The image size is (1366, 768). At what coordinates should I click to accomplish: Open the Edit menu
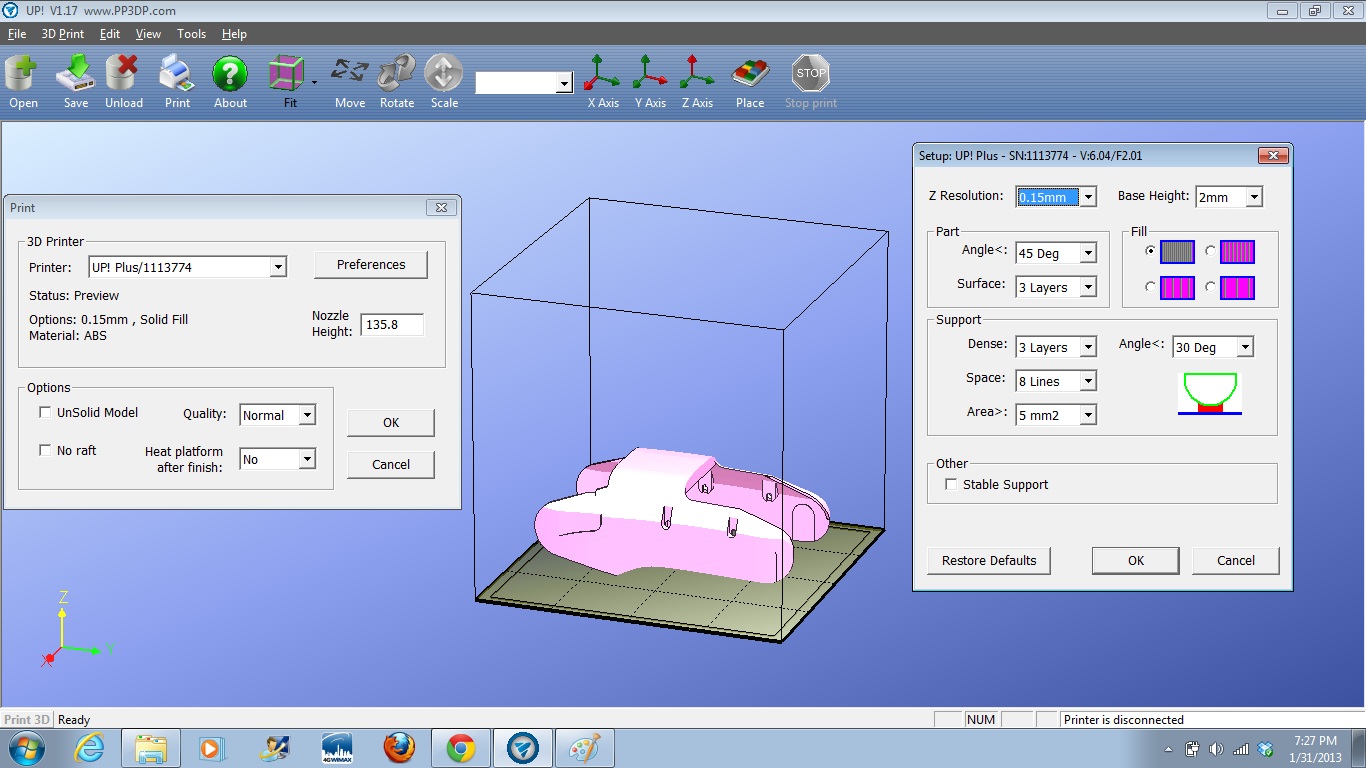pyautogui.click(x=110, y=34)
